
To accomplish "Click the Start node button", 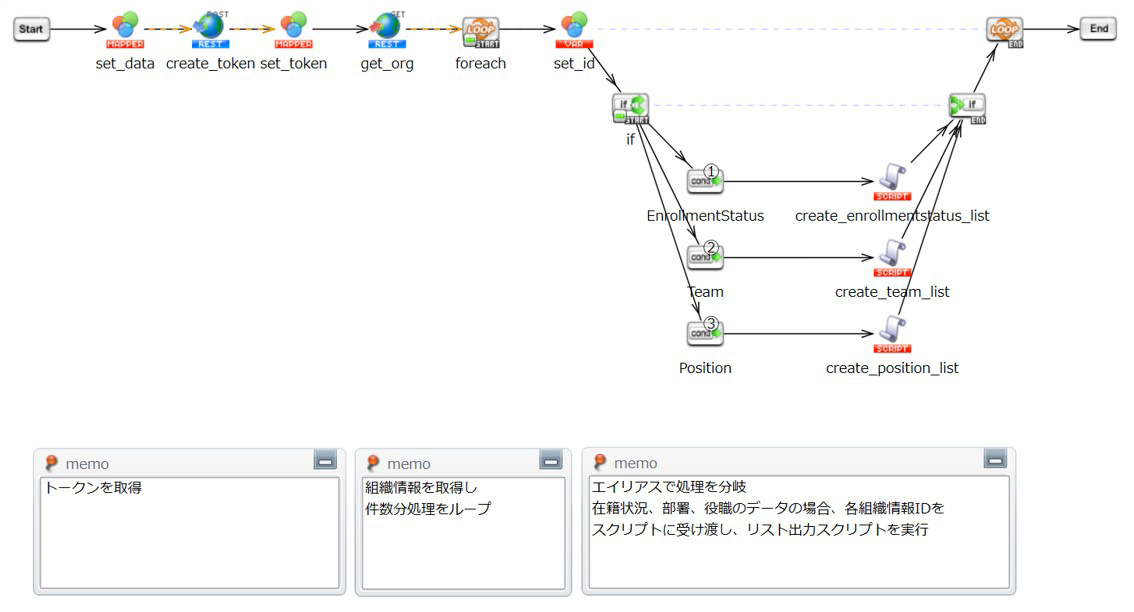I will [x=31, y=29].
